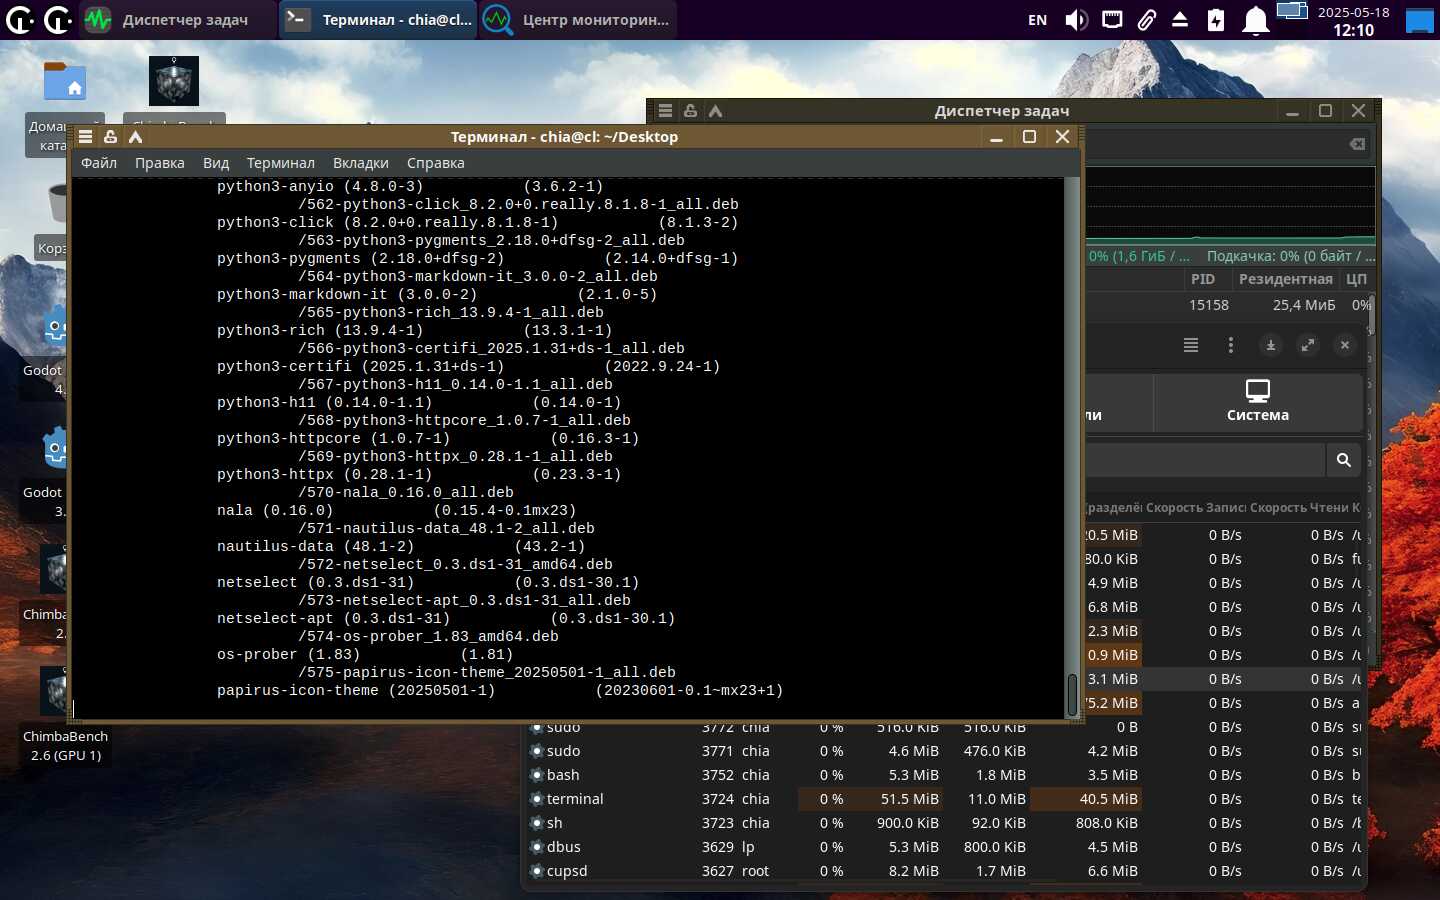Open the clipboard paperclip tray icon

(x=1147, y=20)
